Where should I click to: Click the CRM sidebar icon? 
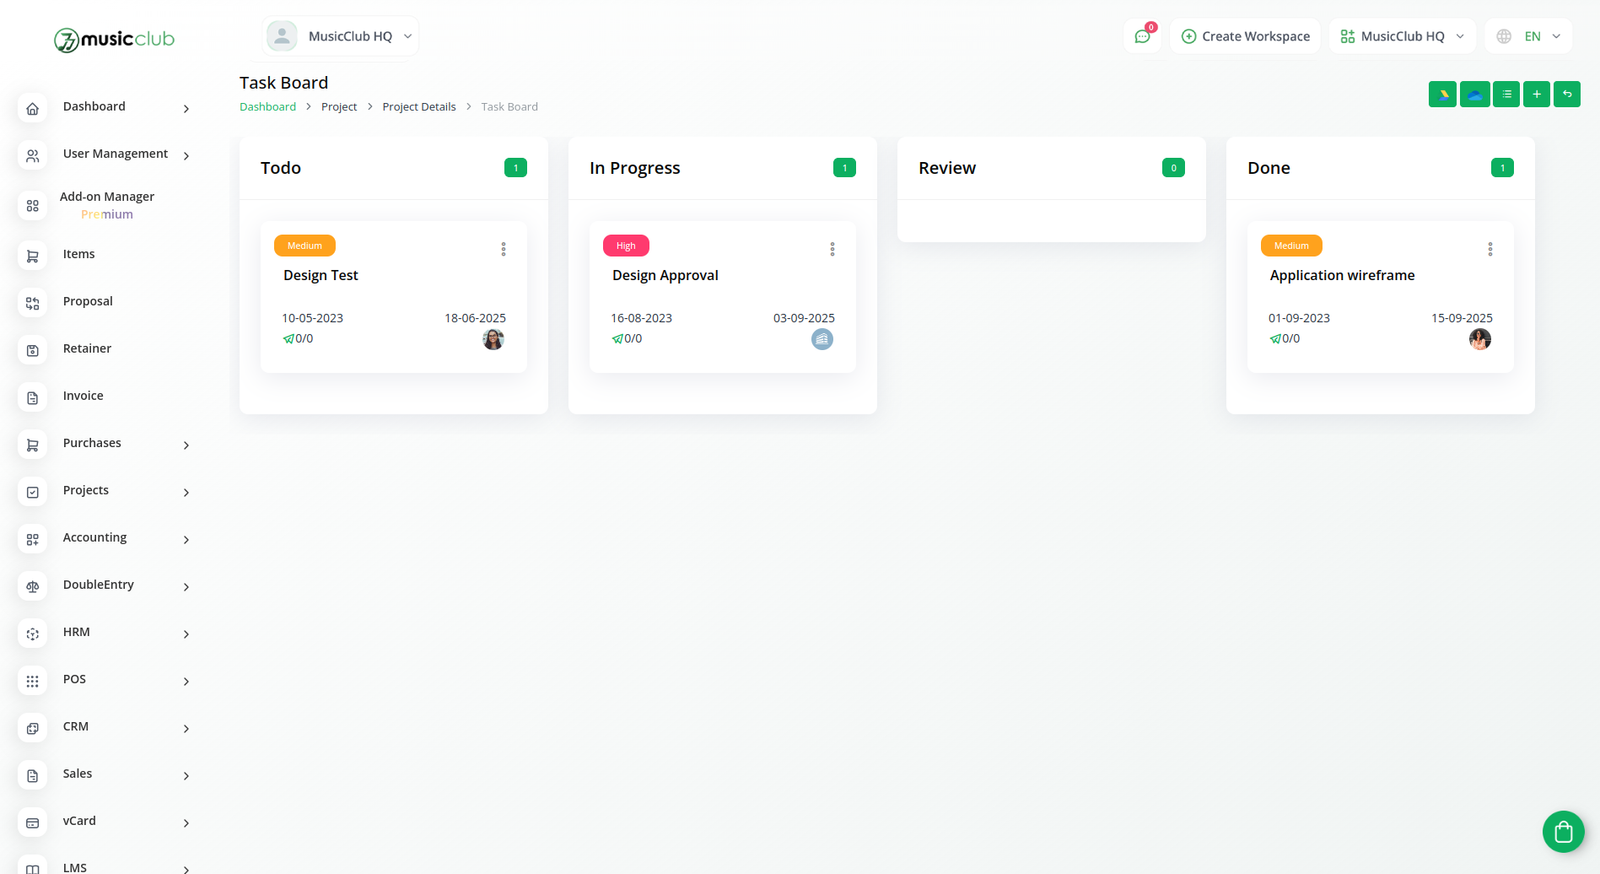(32, 728)
